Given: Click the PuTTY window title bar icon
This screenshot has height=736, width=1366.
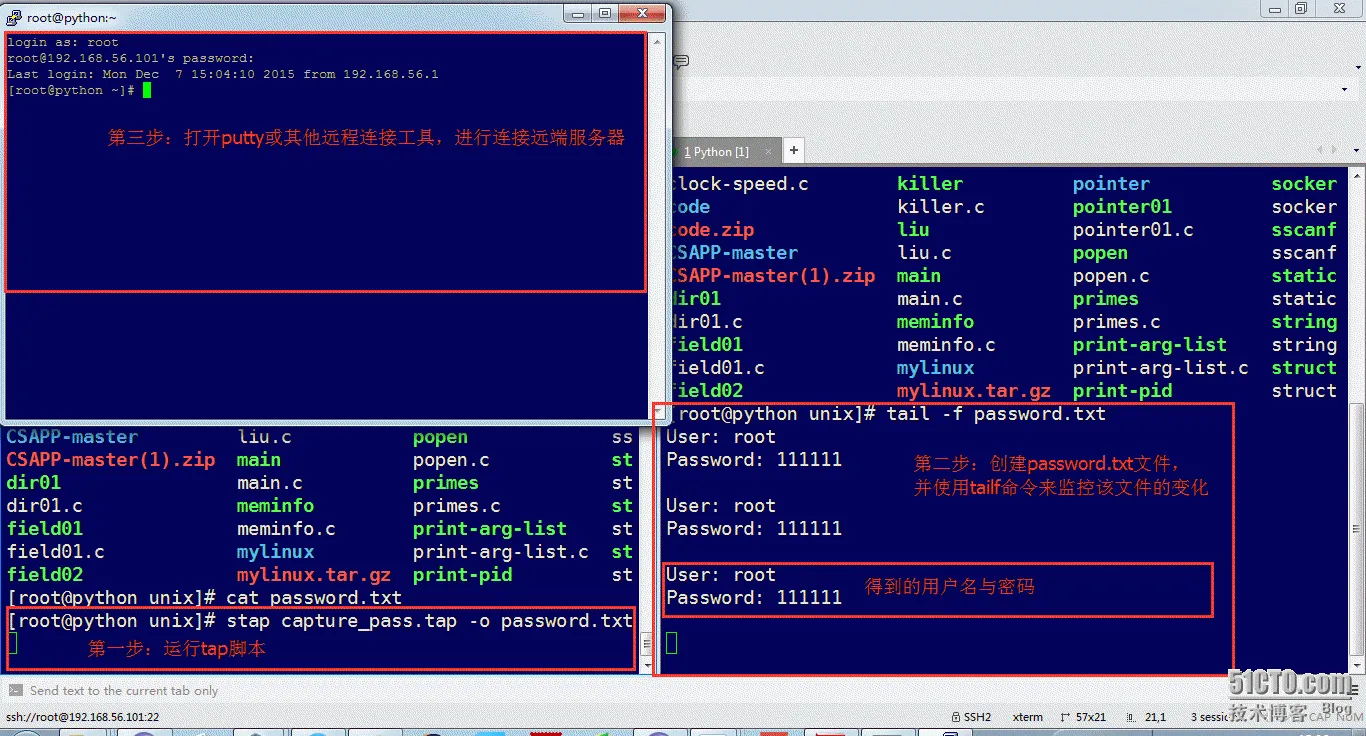Looking at the screenshot, I should (x=14, y=17).
